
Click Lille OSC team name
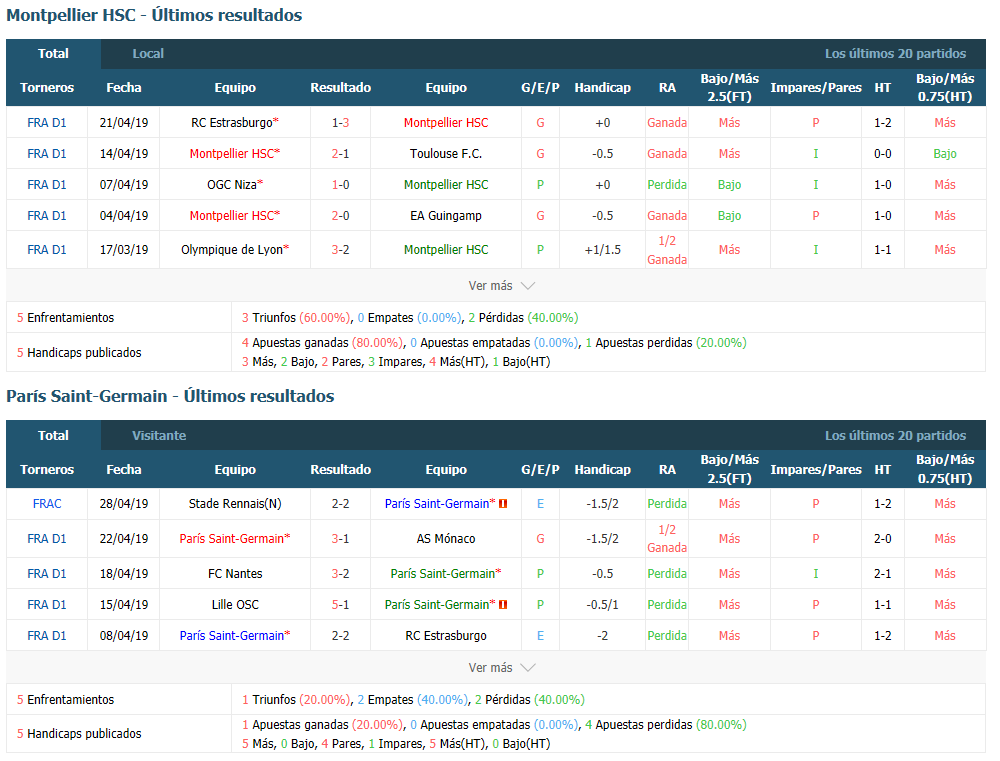[x=235, y=605]
